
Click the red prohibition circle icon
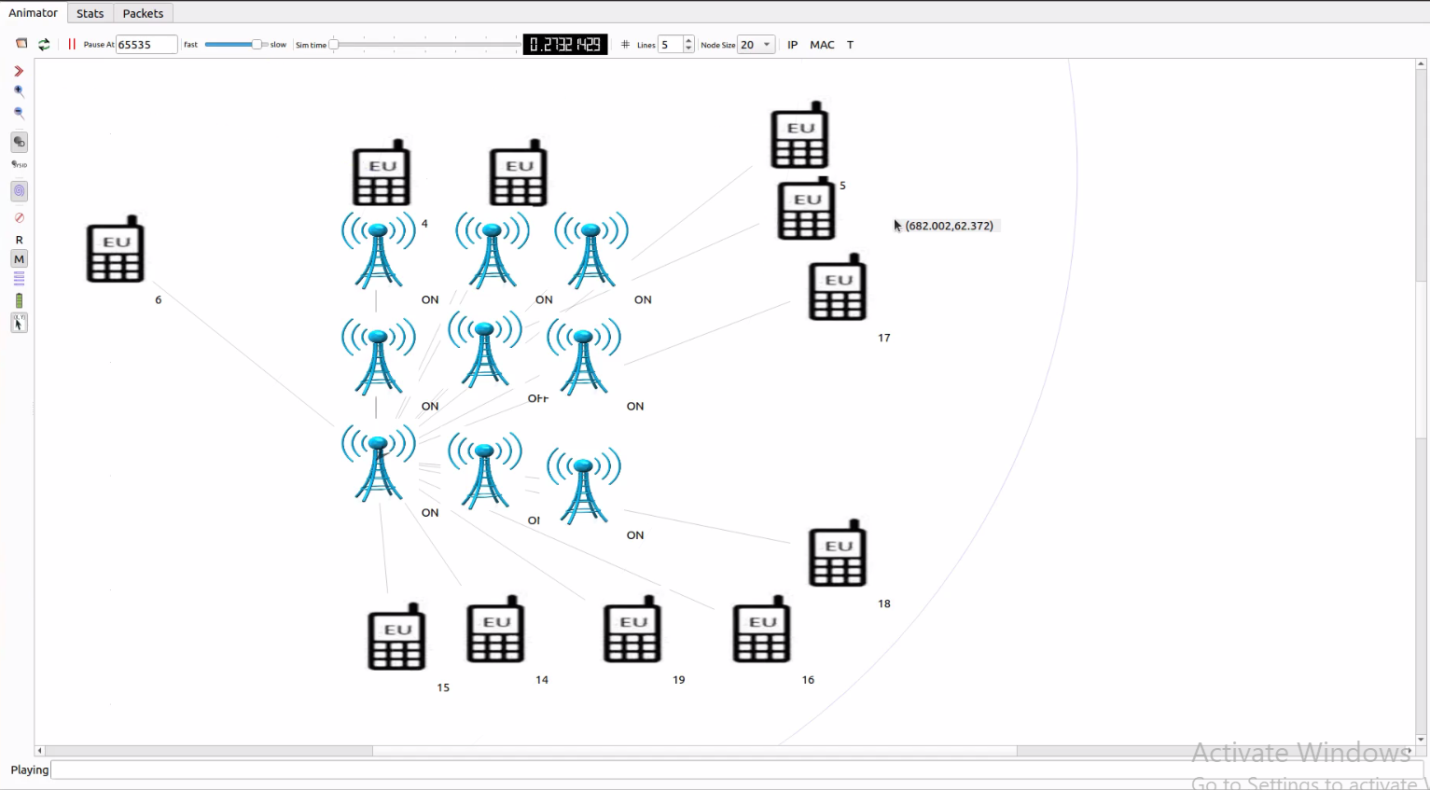pyautogui.click(x=19, y=218)
